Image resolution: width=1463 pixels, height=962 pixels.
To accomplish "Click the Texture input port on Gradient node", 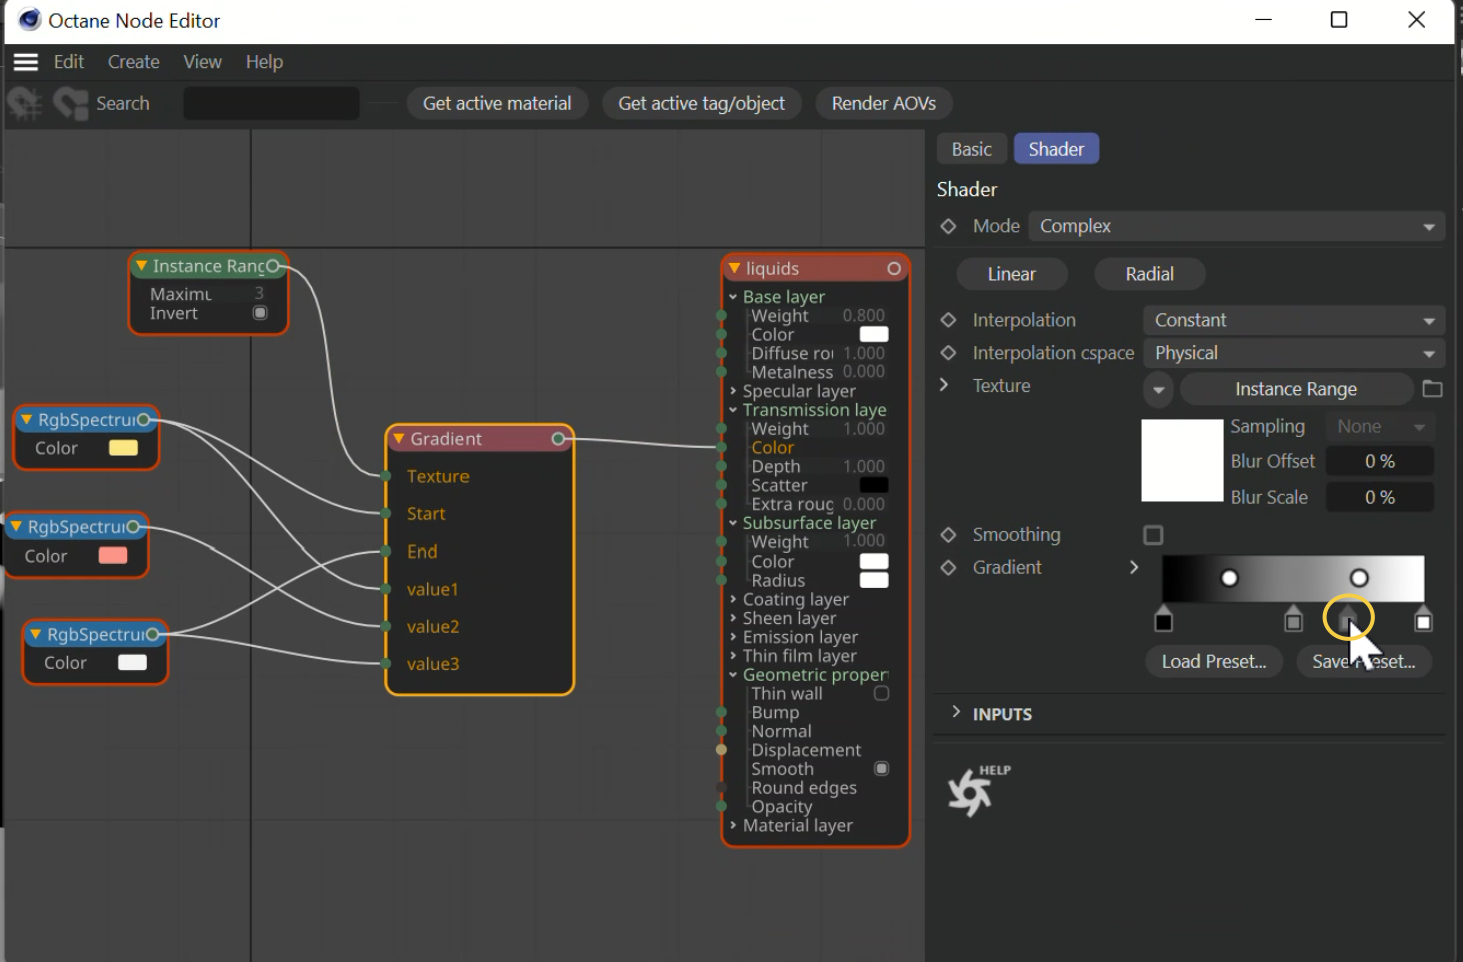I will click(386, 476).
